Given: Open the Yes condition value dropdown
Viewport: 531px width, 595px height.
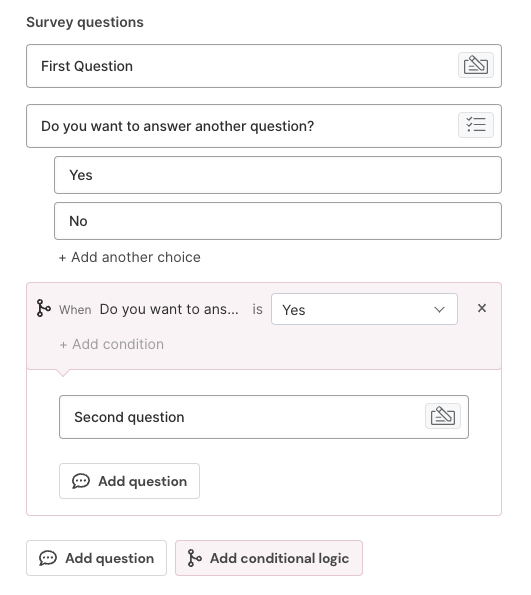Looking at the screenshot, I should (364, 309).
